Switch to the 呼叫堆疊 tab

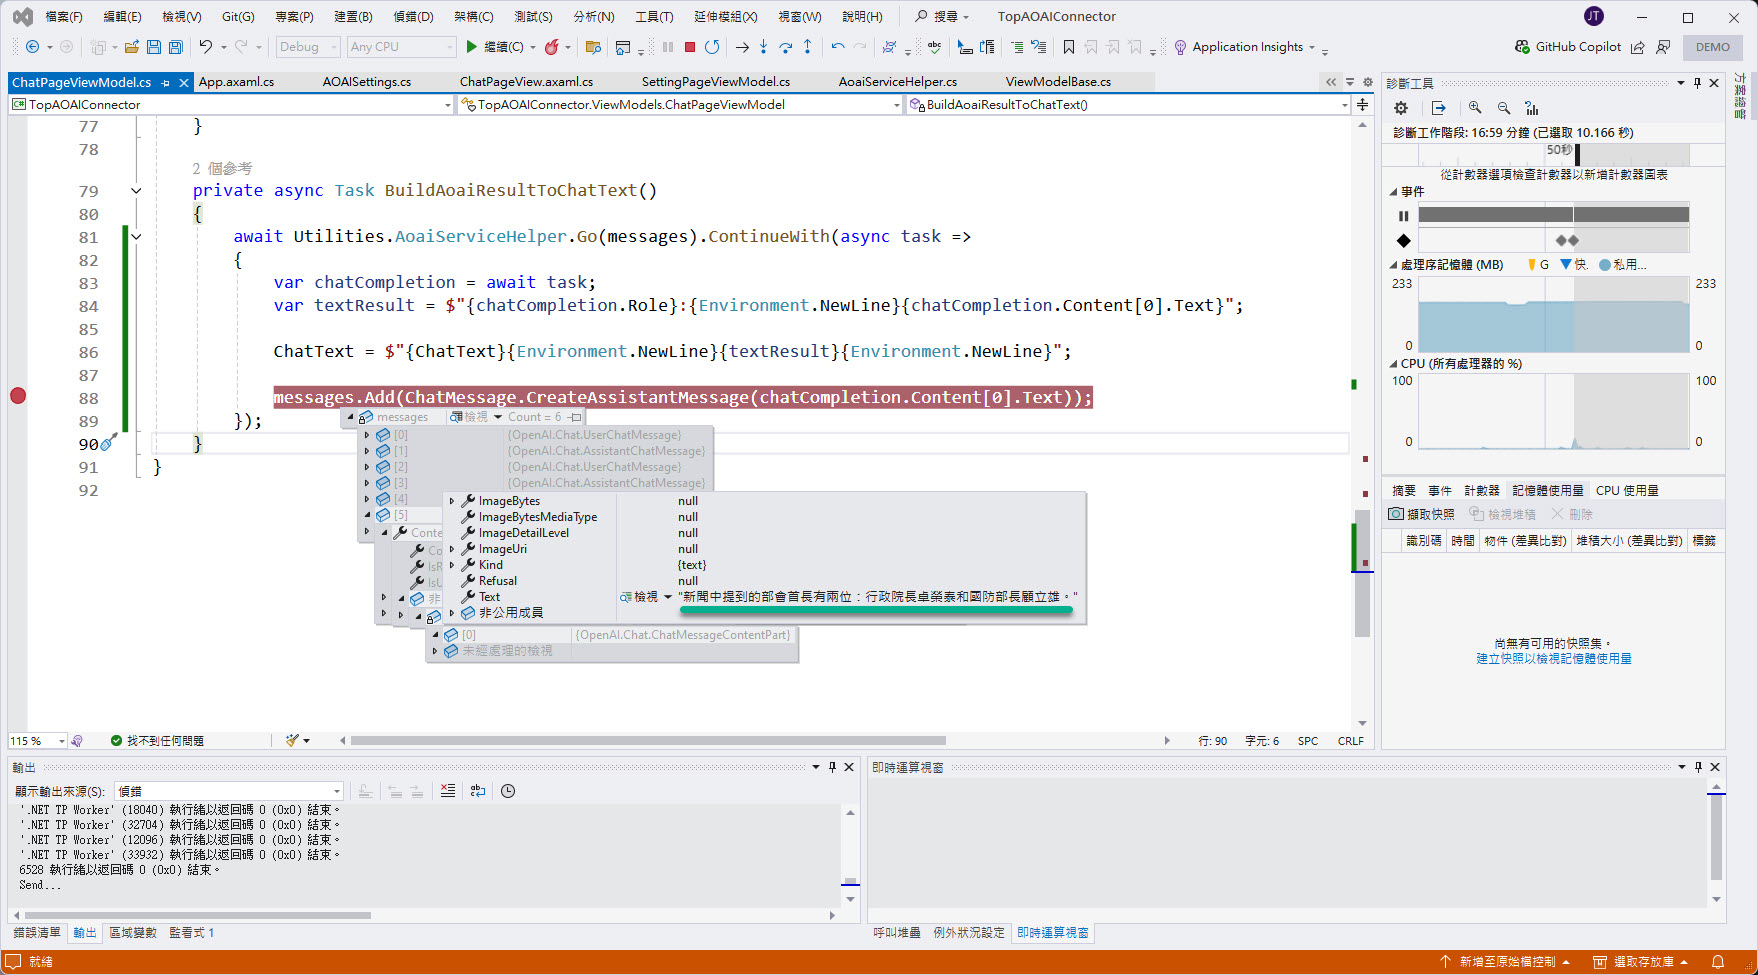click(x=897, y=933)
